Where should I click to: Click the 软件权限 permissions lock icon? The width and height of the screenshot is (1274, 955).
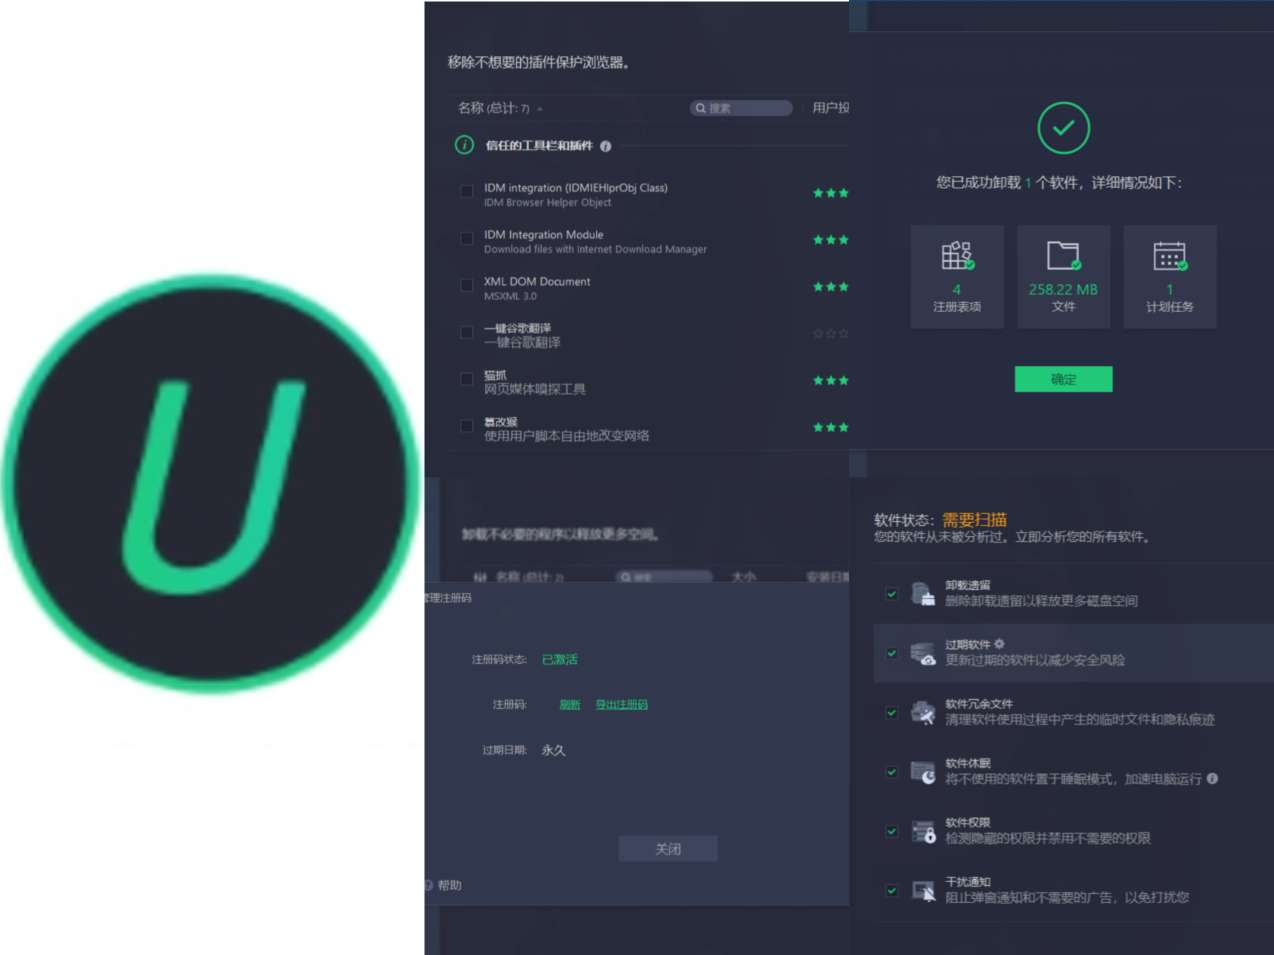923,832
